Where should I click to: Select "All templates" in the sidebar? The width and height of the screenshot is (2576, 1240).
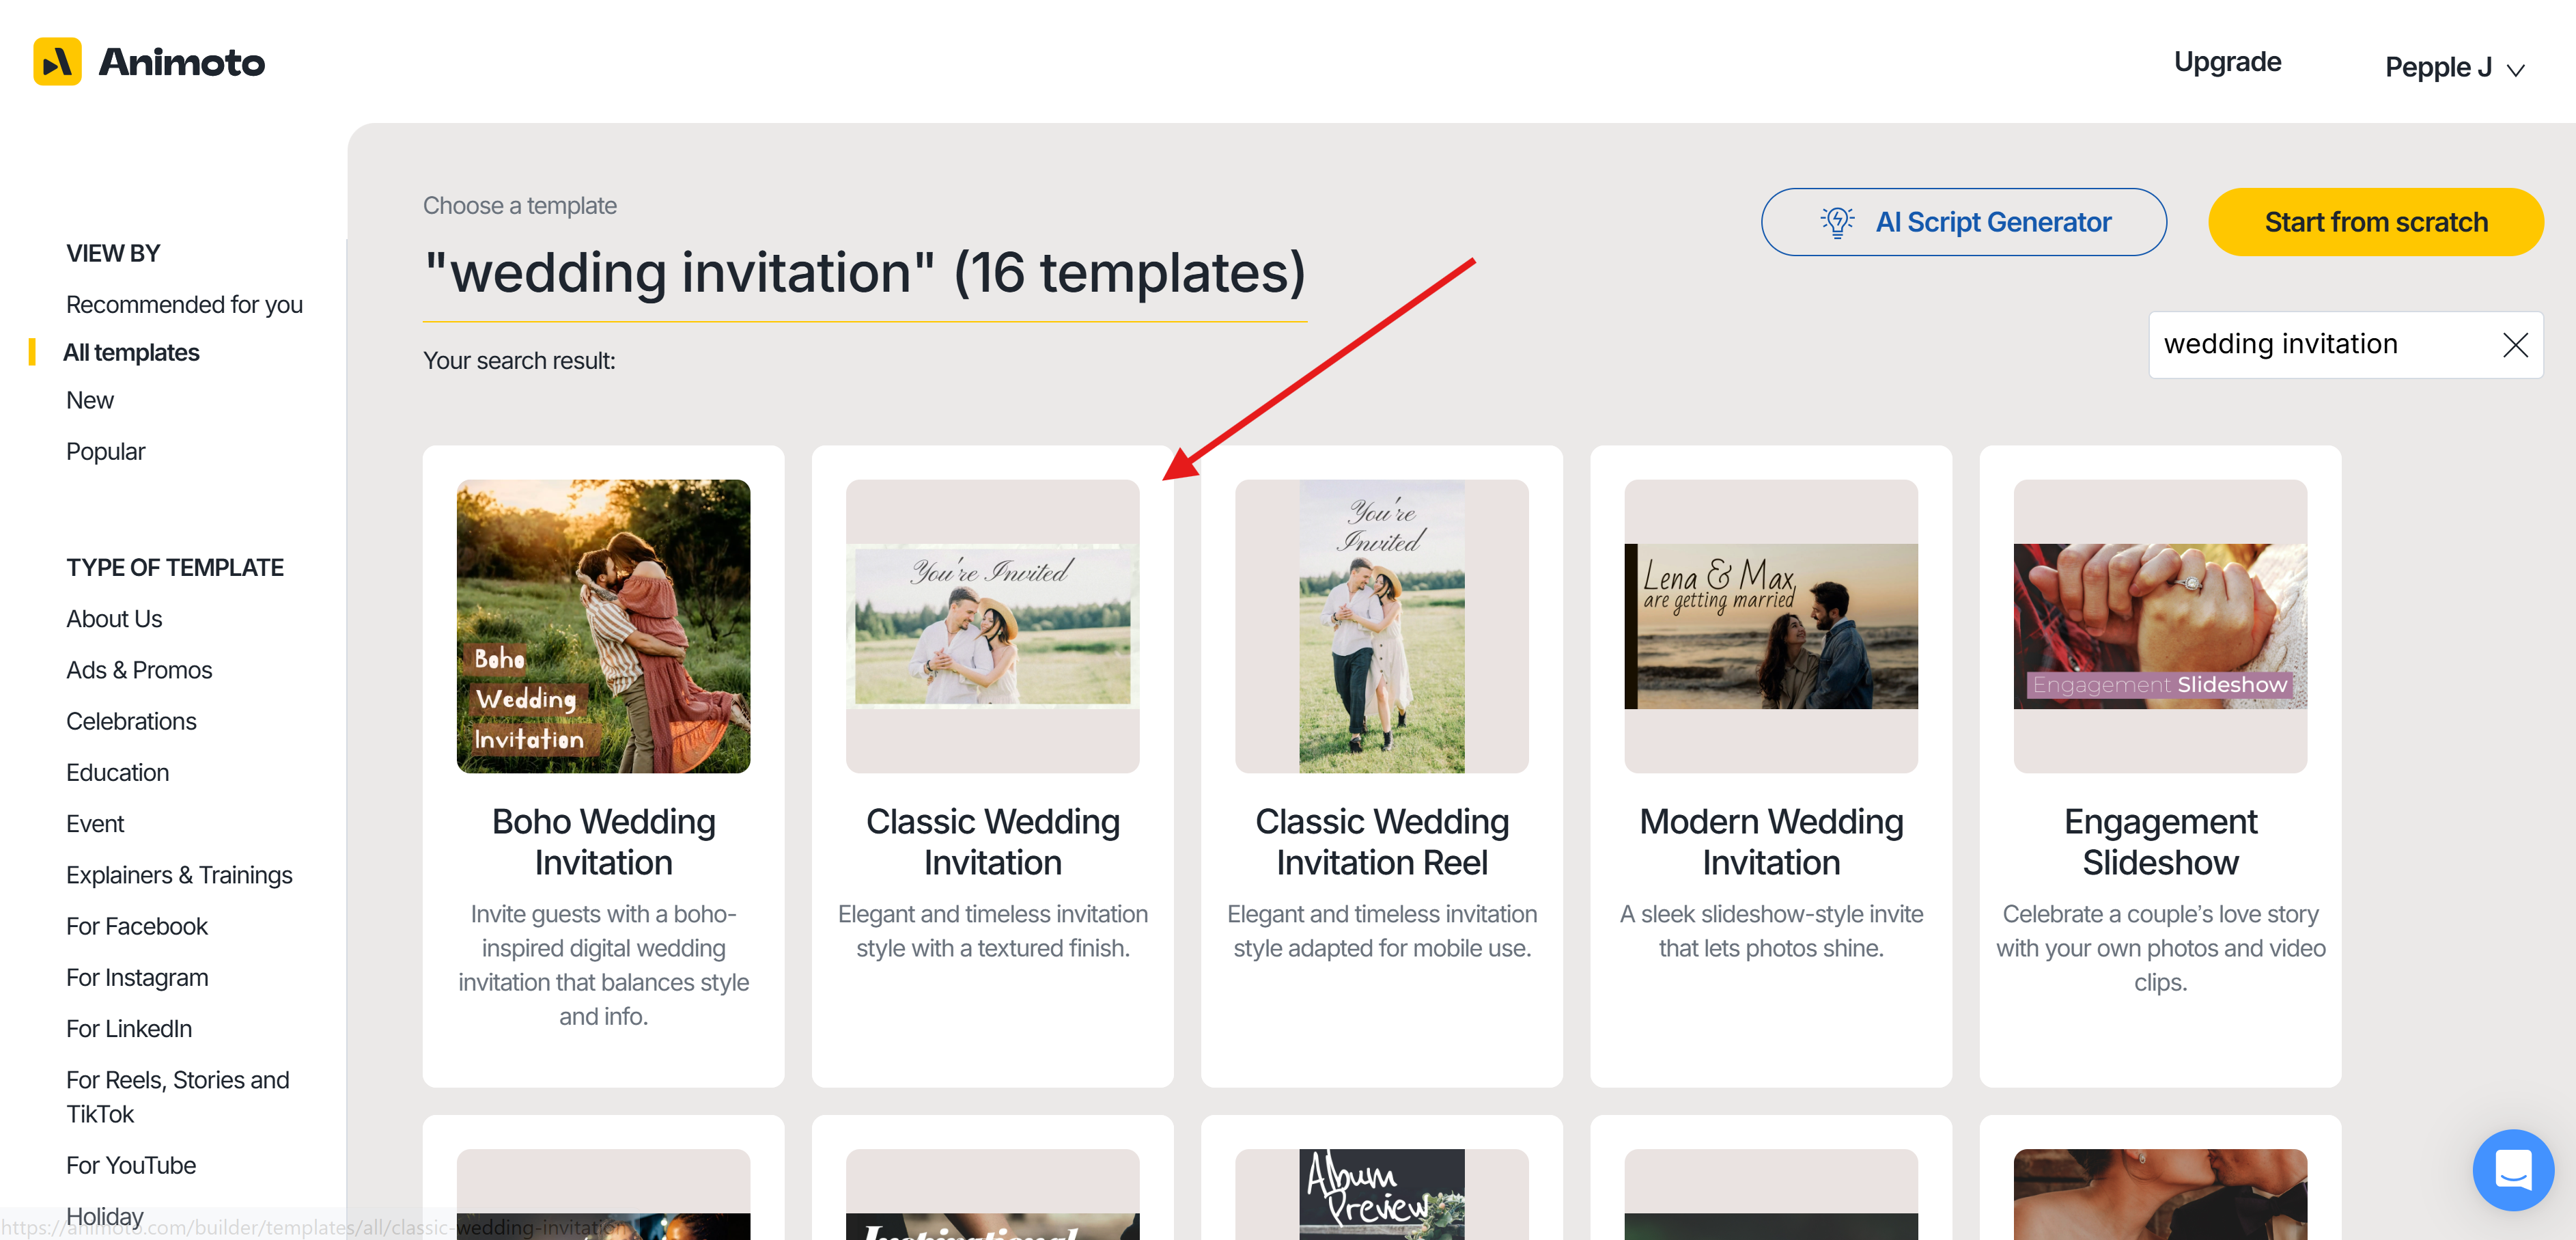pyautogui.click(x=131, y=352)
